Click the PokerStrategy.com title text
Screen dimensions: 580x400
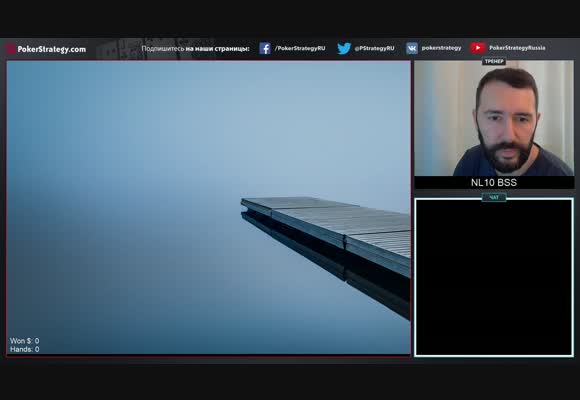click(52, 49)
